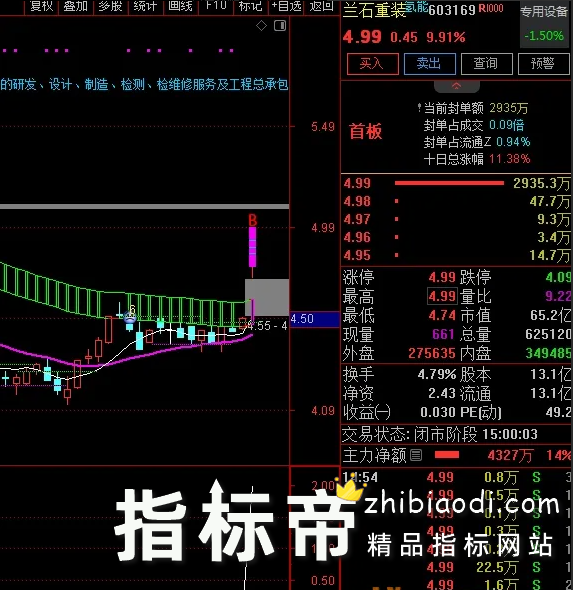Toggle the side panel layout icon
Screen dimensions: 573x590
pyautogui.click(x=280, y=26)
